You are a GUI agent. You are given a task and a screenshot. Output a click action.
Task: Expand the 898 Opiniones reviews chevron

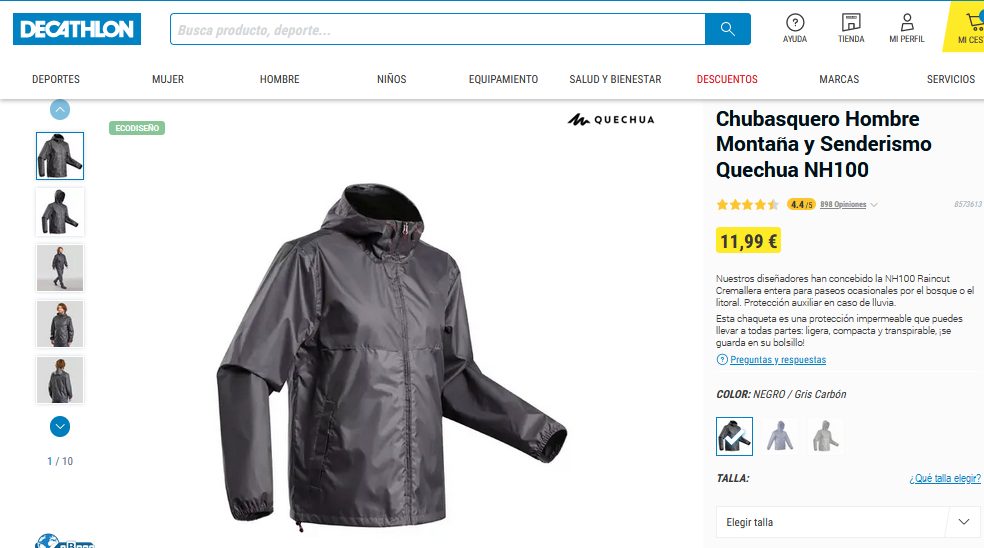pos(874,205)
